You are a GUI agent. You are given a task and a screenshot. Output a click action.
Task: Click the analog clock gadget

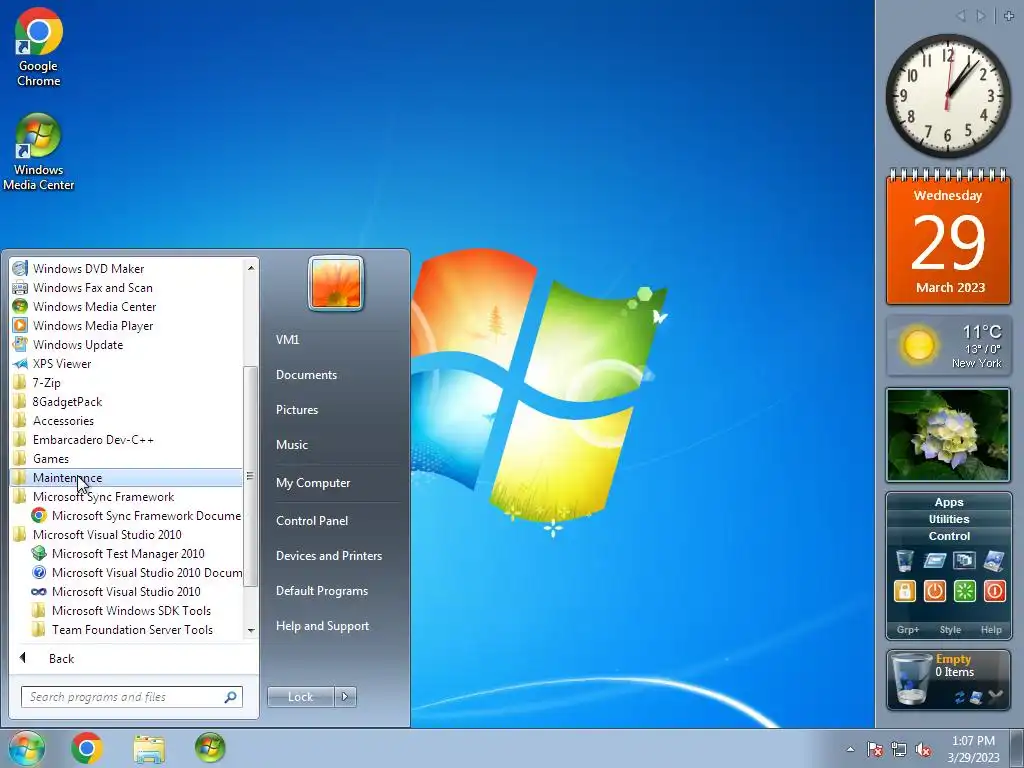pyautogui.click(x=948, y=95)
